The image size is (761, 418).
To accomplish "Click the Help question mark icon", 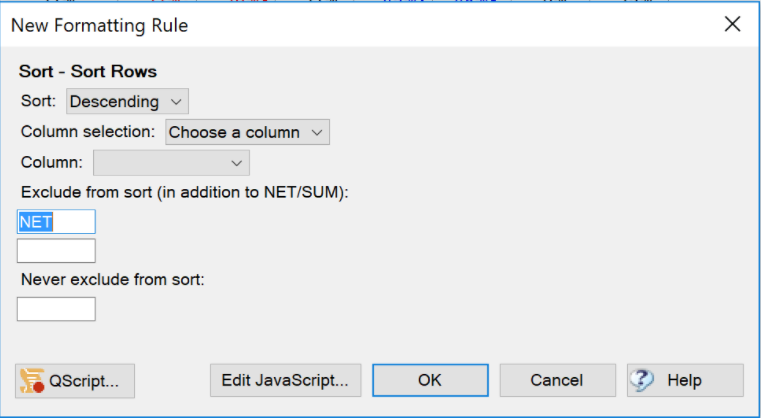I will [x=643, y=381].
